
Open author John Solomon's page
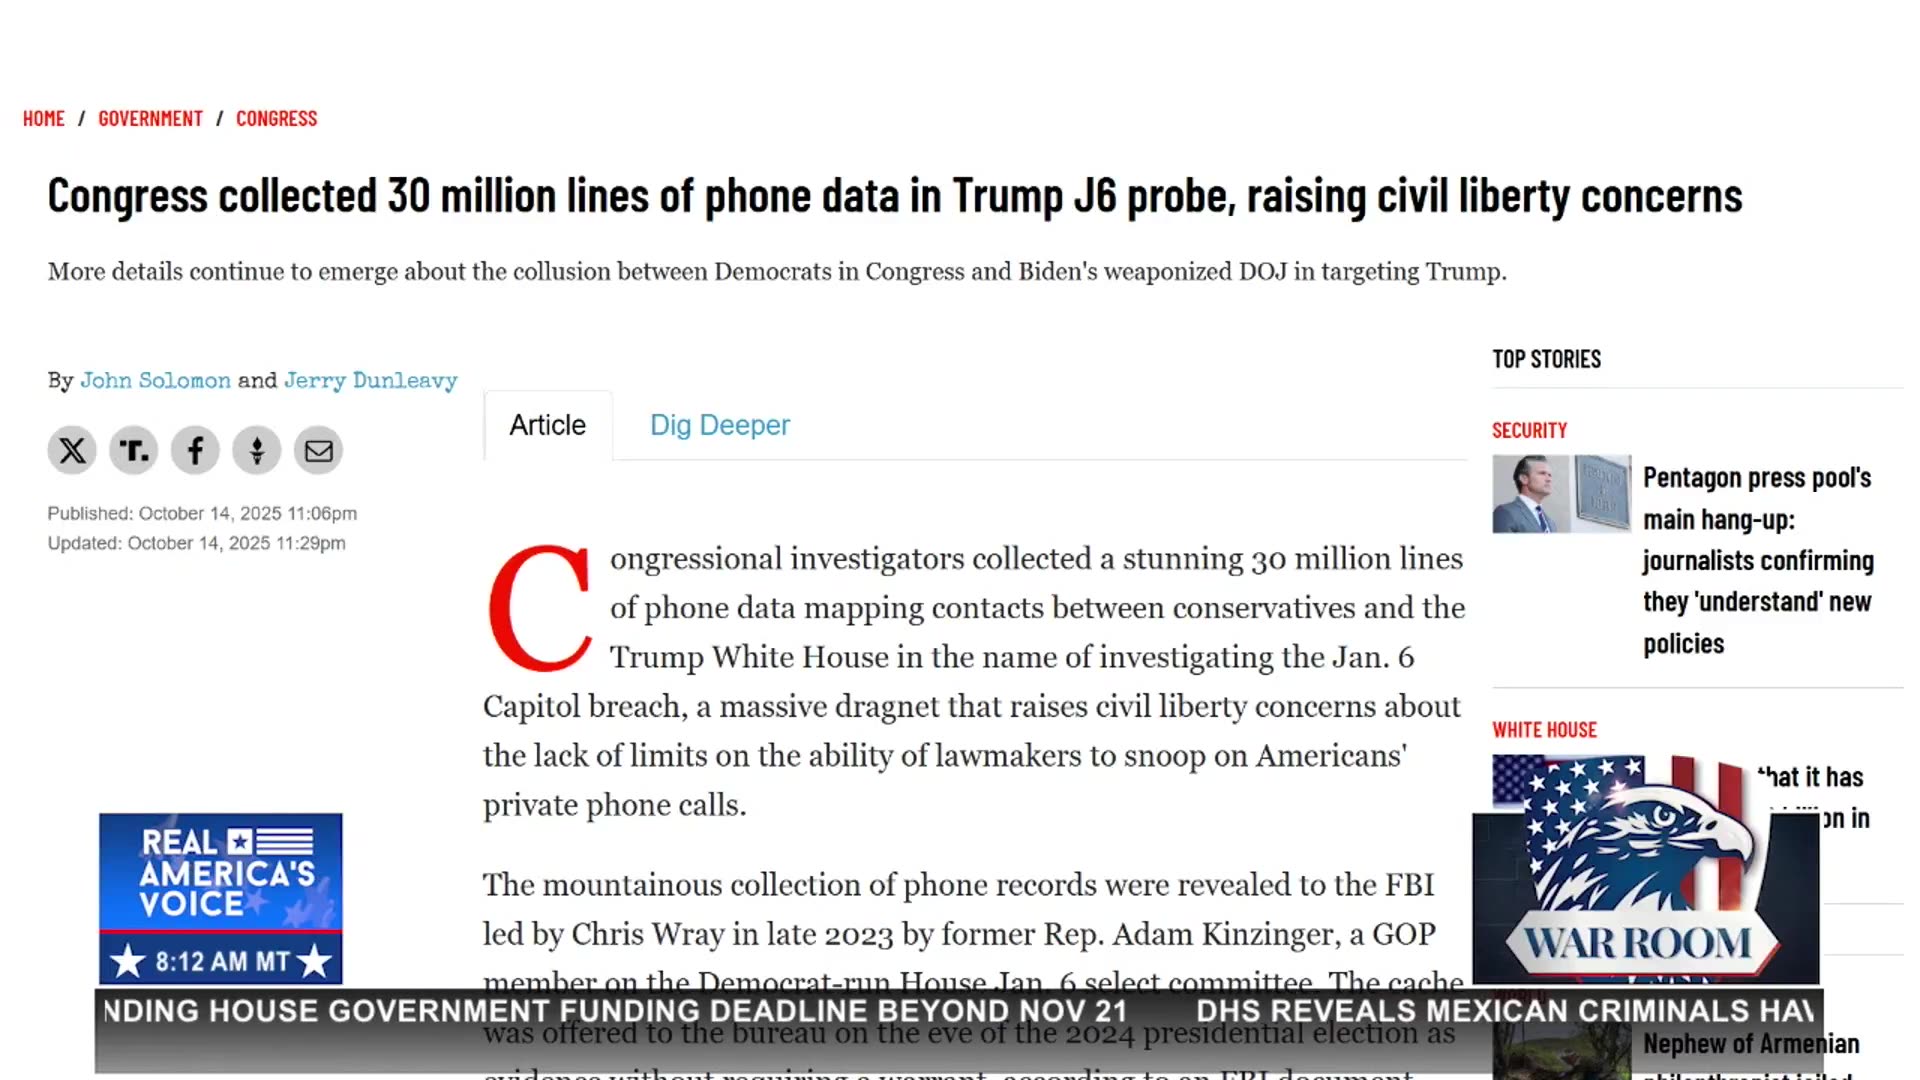pos(155,381)
